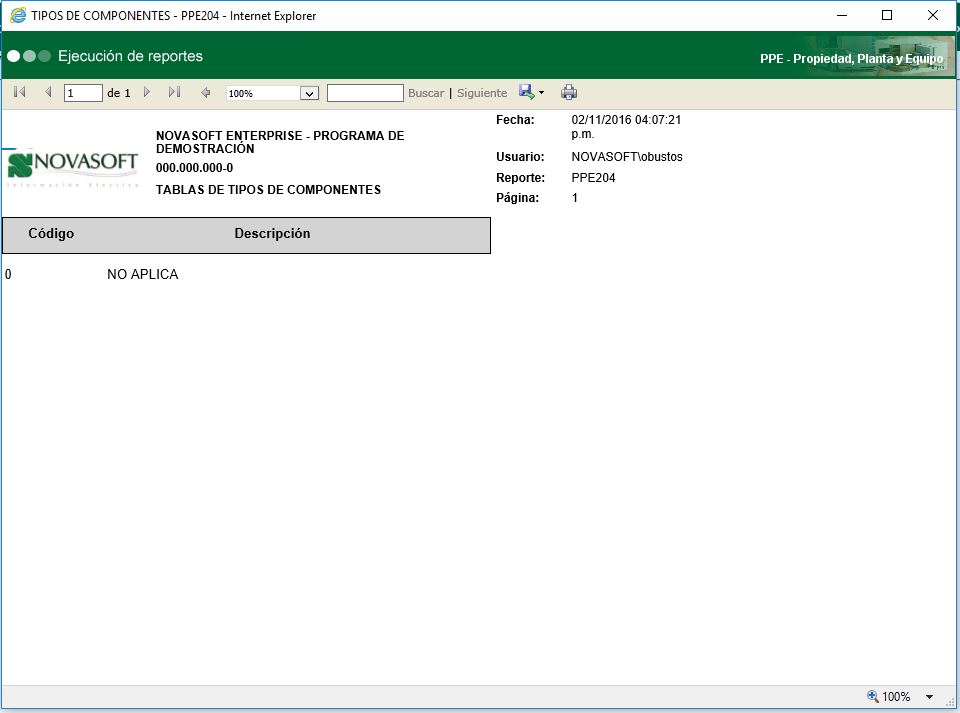Viewport: 960px width, 713px height.
Task: Go to the first report page
Action: pos(20,92)
